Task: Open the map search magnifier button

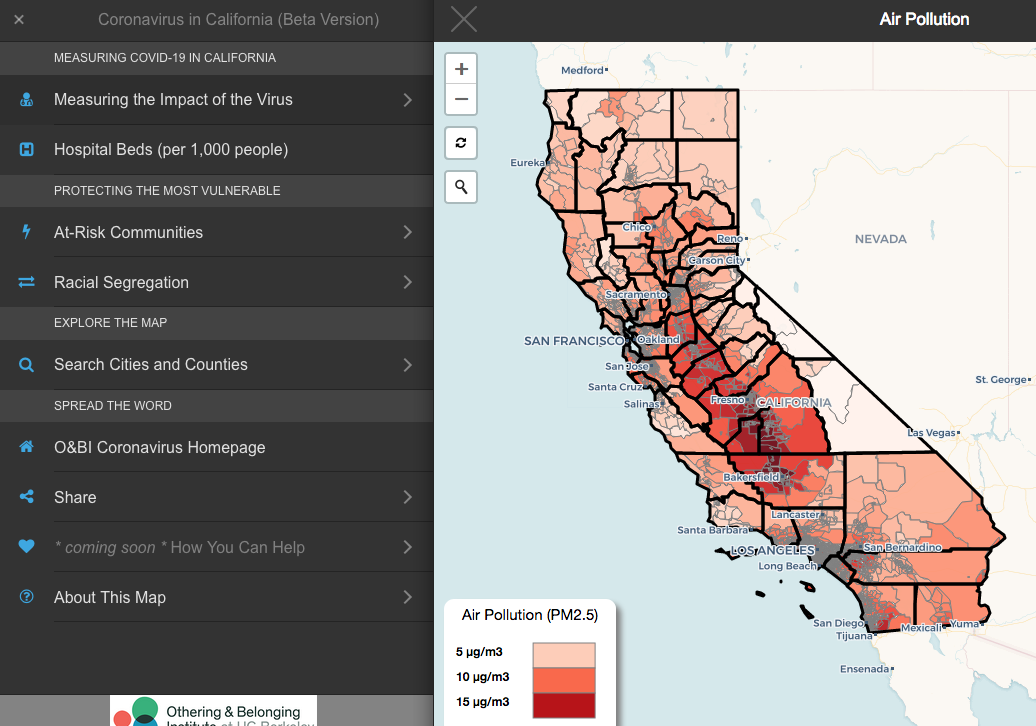Action: click(461, 188)
